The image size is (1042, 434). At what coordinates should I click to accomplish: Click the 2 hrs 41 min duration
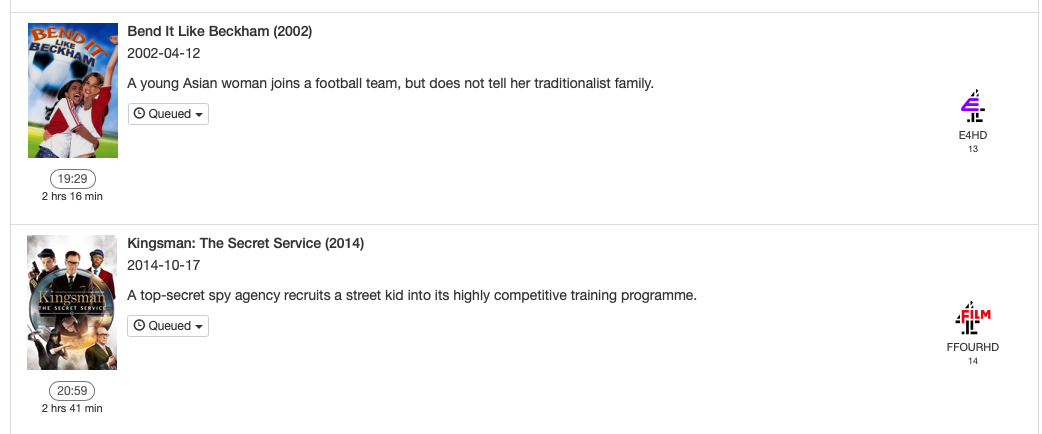pos(72,408)
